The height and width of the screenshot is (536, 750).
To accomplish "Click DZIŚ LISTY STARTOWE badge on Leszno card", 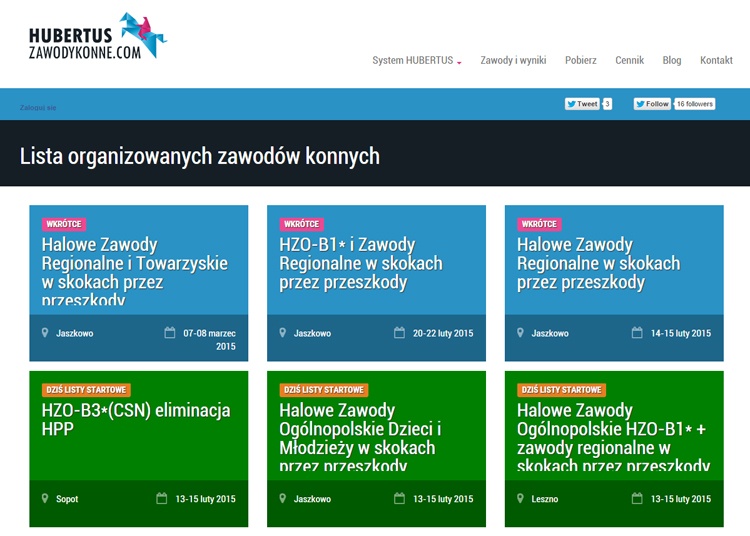I will [x=562, y=390].
